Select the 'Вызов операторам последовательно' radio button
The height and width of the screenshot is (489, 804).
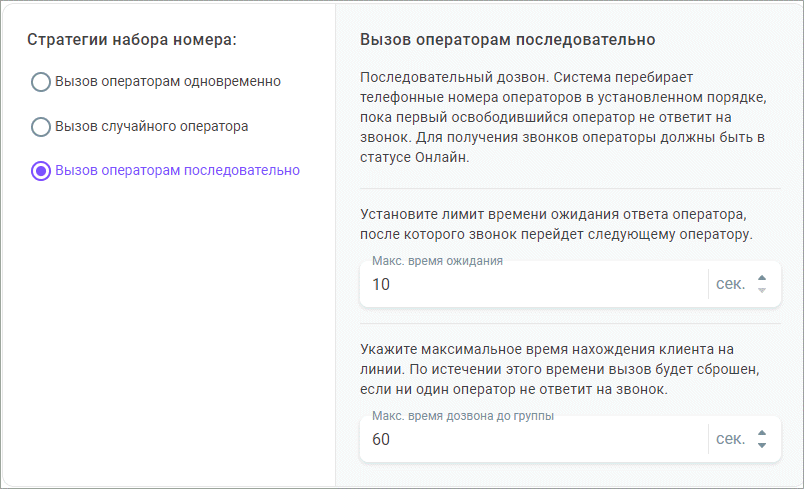tap(41, 171)
